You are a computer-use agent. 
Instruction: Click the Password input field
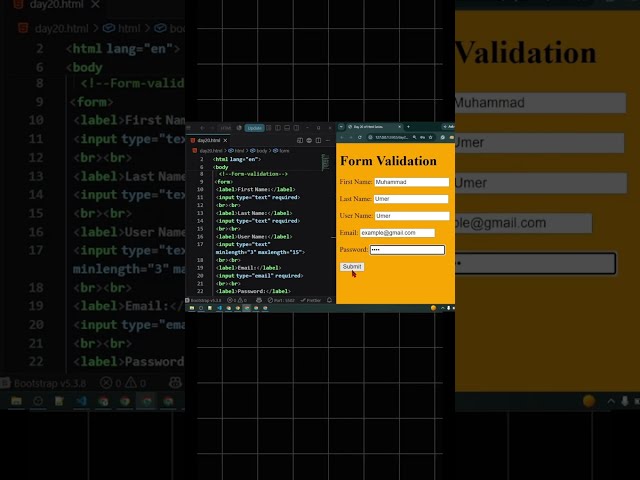coord(407,250)
